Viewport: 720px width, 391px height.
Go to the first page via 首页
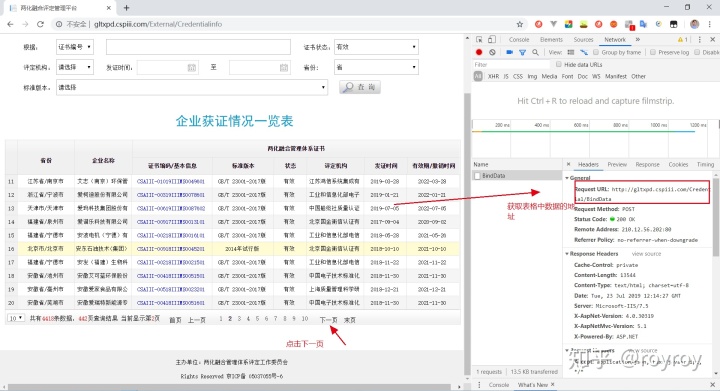pos(175,320)
